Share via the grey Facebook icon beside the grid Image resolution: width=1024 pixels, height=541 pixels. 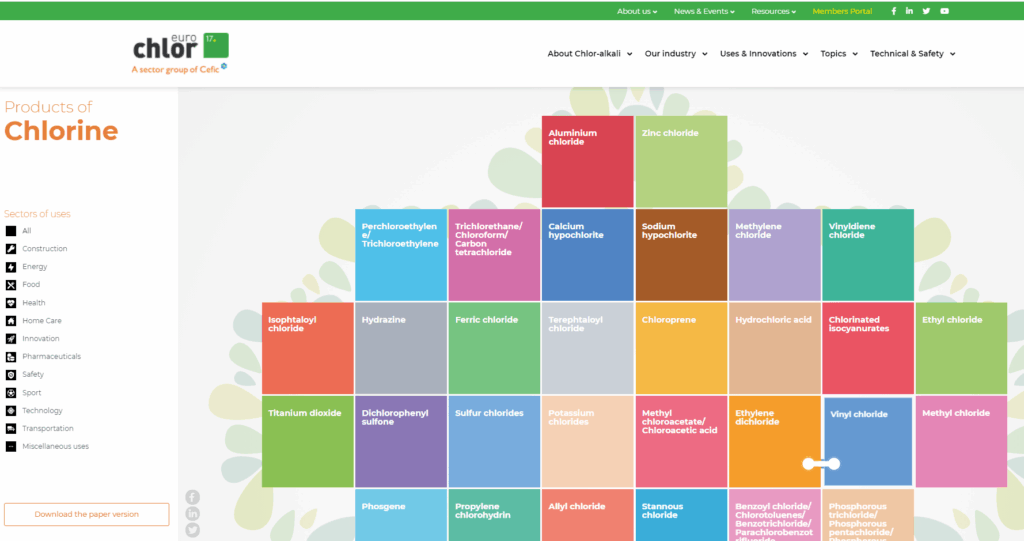(x=192, y=497)
